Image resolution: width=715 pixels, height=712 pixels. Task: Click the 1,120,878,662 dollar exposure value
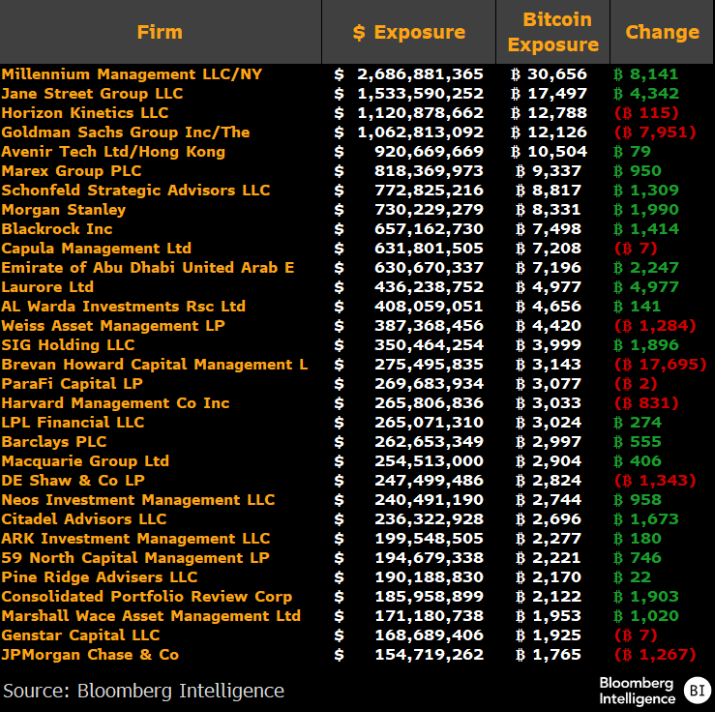pyautogui.click(x=420, y=113)
